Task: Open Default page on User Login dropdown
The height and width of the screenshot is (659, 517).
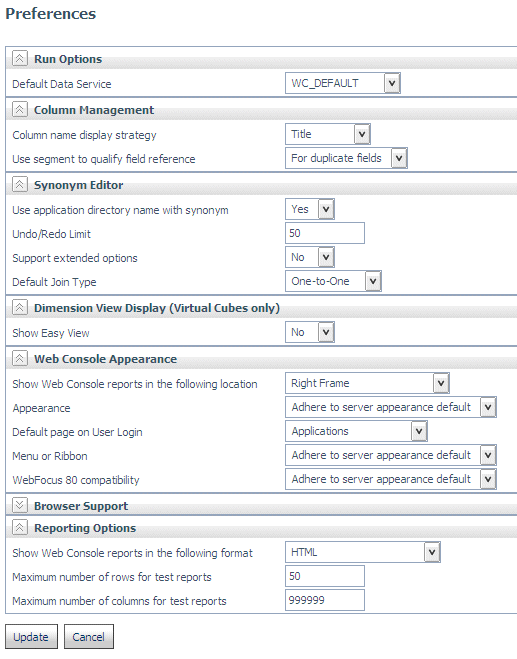Action: pyautogui.click(x=356, y=431)
